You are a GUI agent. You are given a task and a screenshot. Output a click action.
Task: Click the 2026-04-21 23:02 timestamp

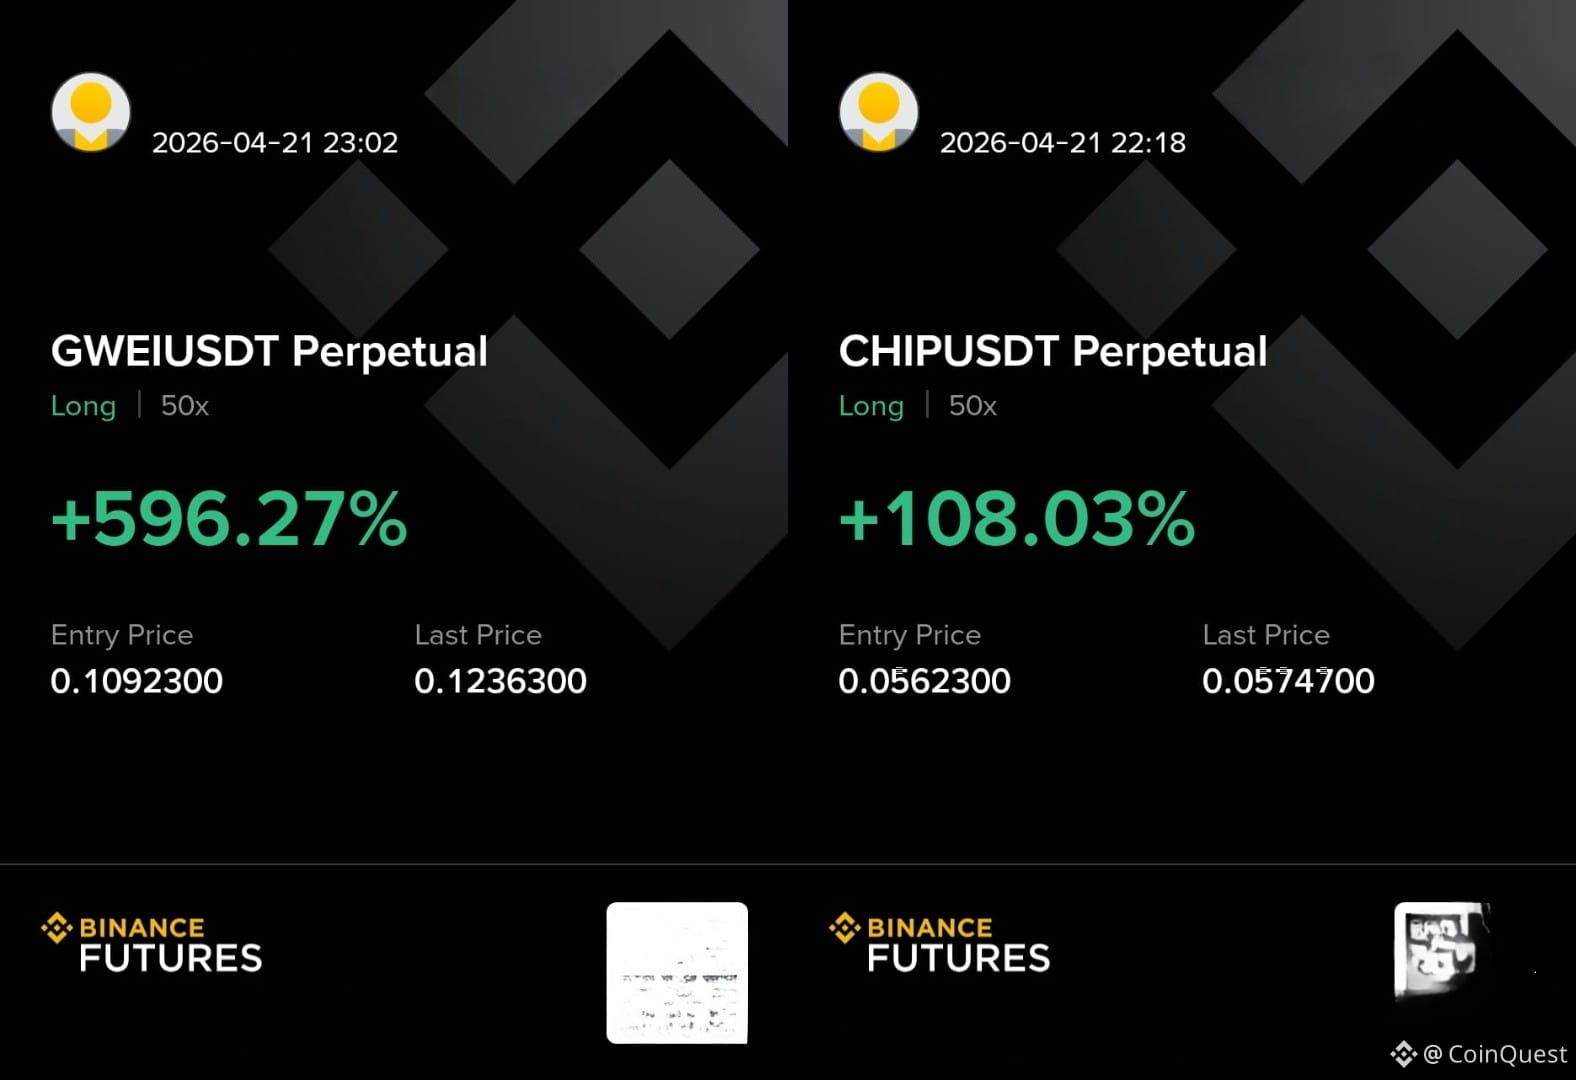click(275, 142)
